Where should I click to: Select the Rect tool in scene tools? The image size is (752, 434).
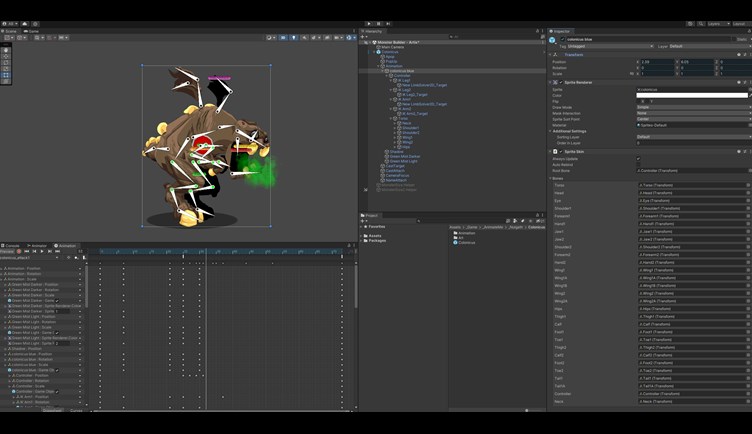(6, 75)
